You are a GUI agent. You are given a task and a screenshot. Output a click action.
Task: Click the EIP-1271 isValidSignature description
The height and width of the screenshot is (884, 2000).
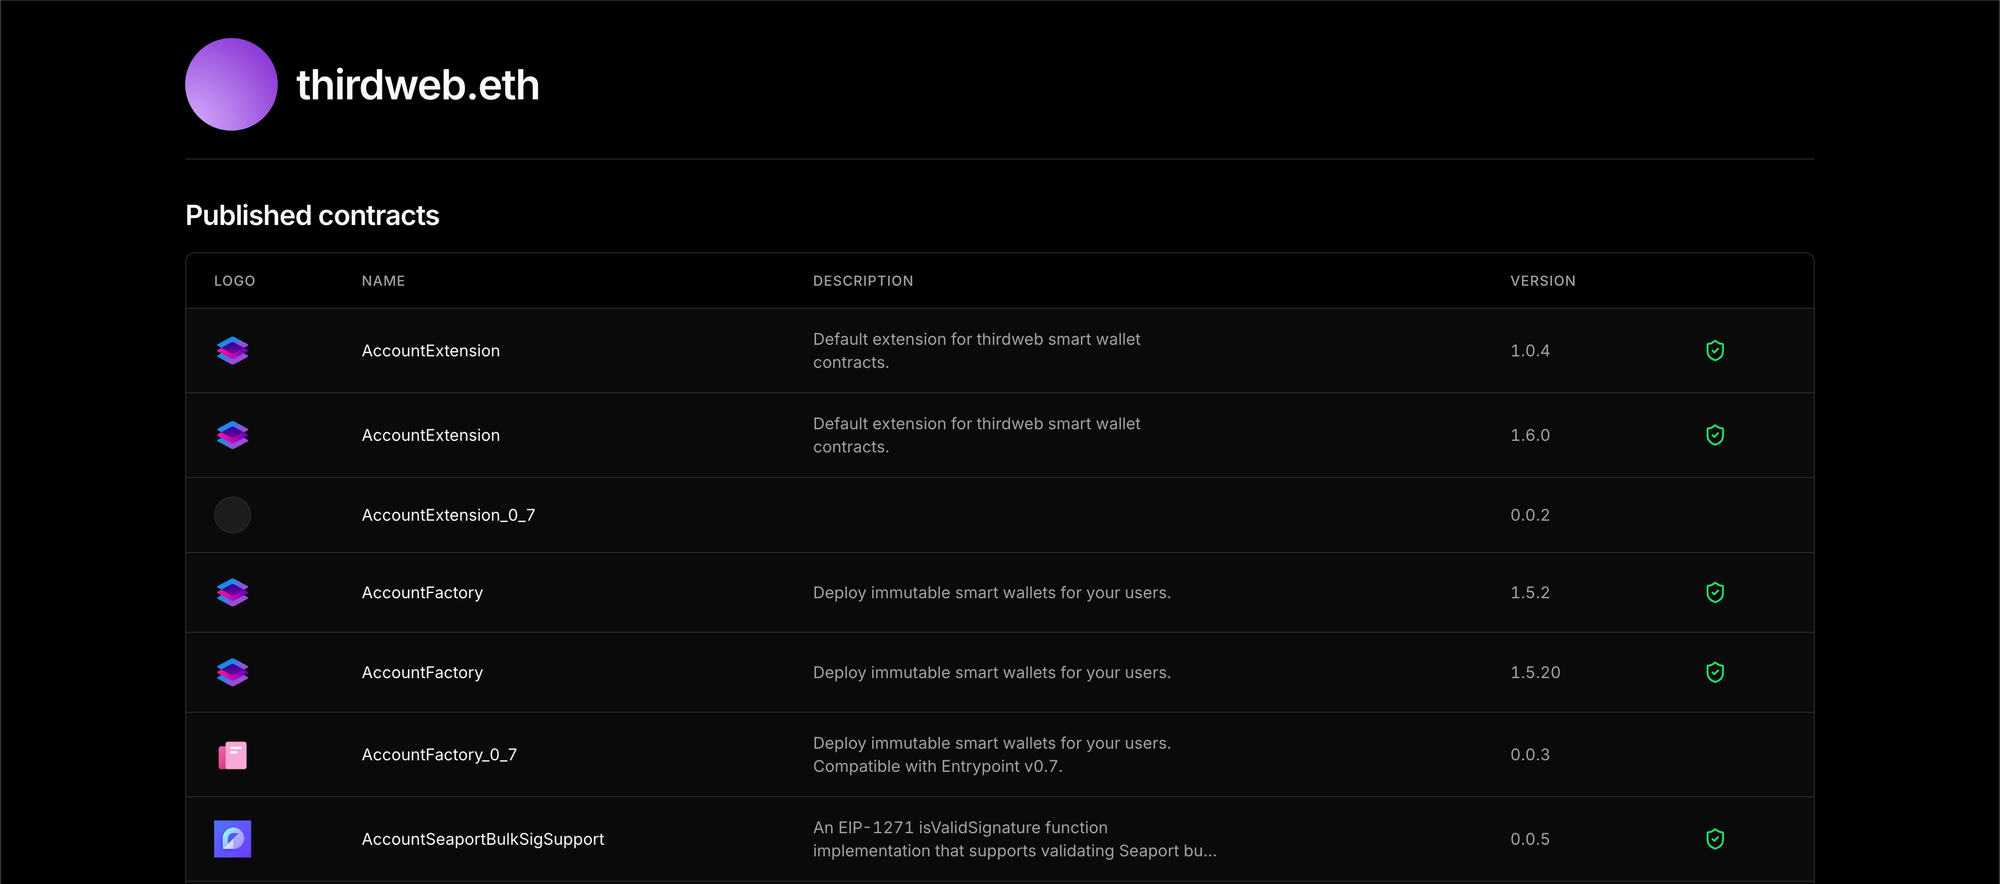1015,839
